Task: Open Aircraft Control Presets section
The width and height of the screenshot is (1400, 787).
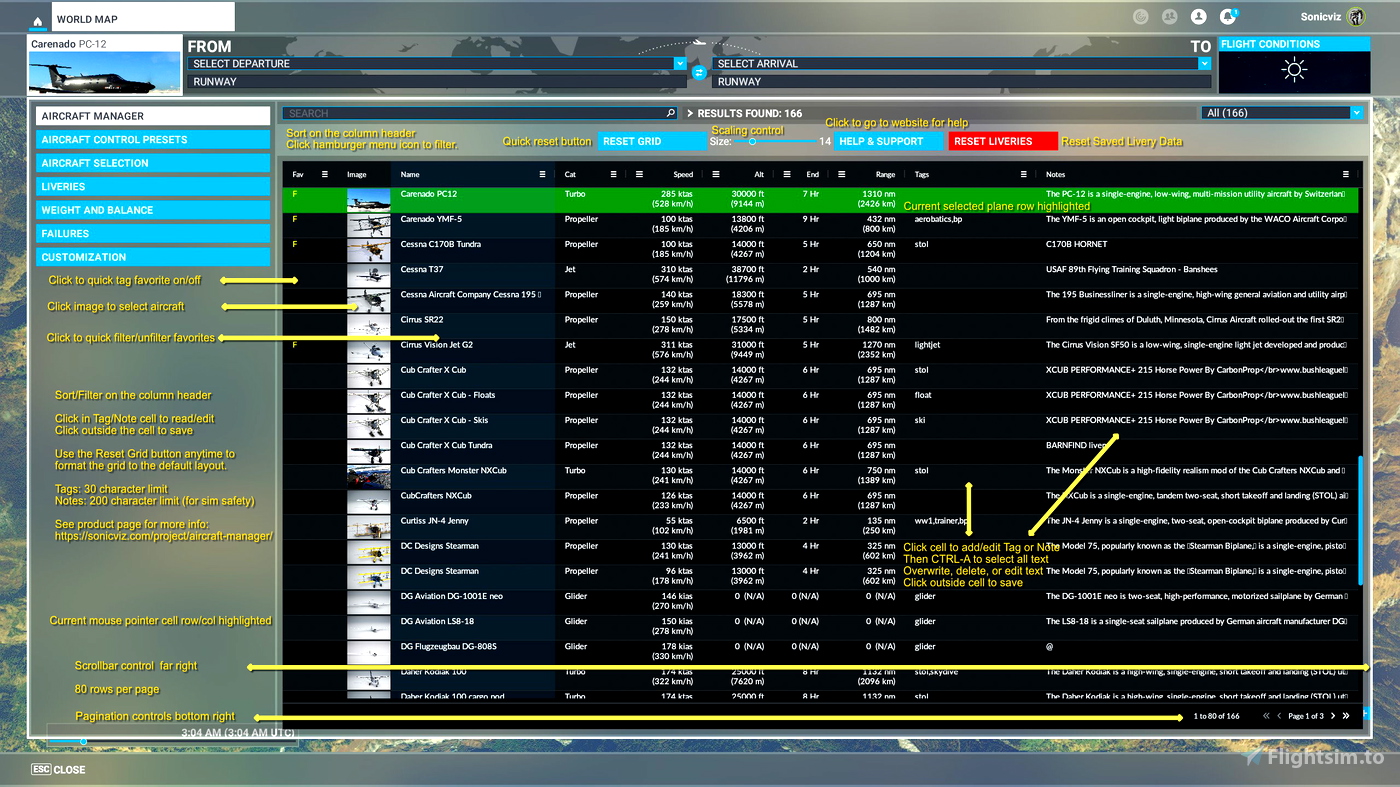Action: click(x=153, y=140)
